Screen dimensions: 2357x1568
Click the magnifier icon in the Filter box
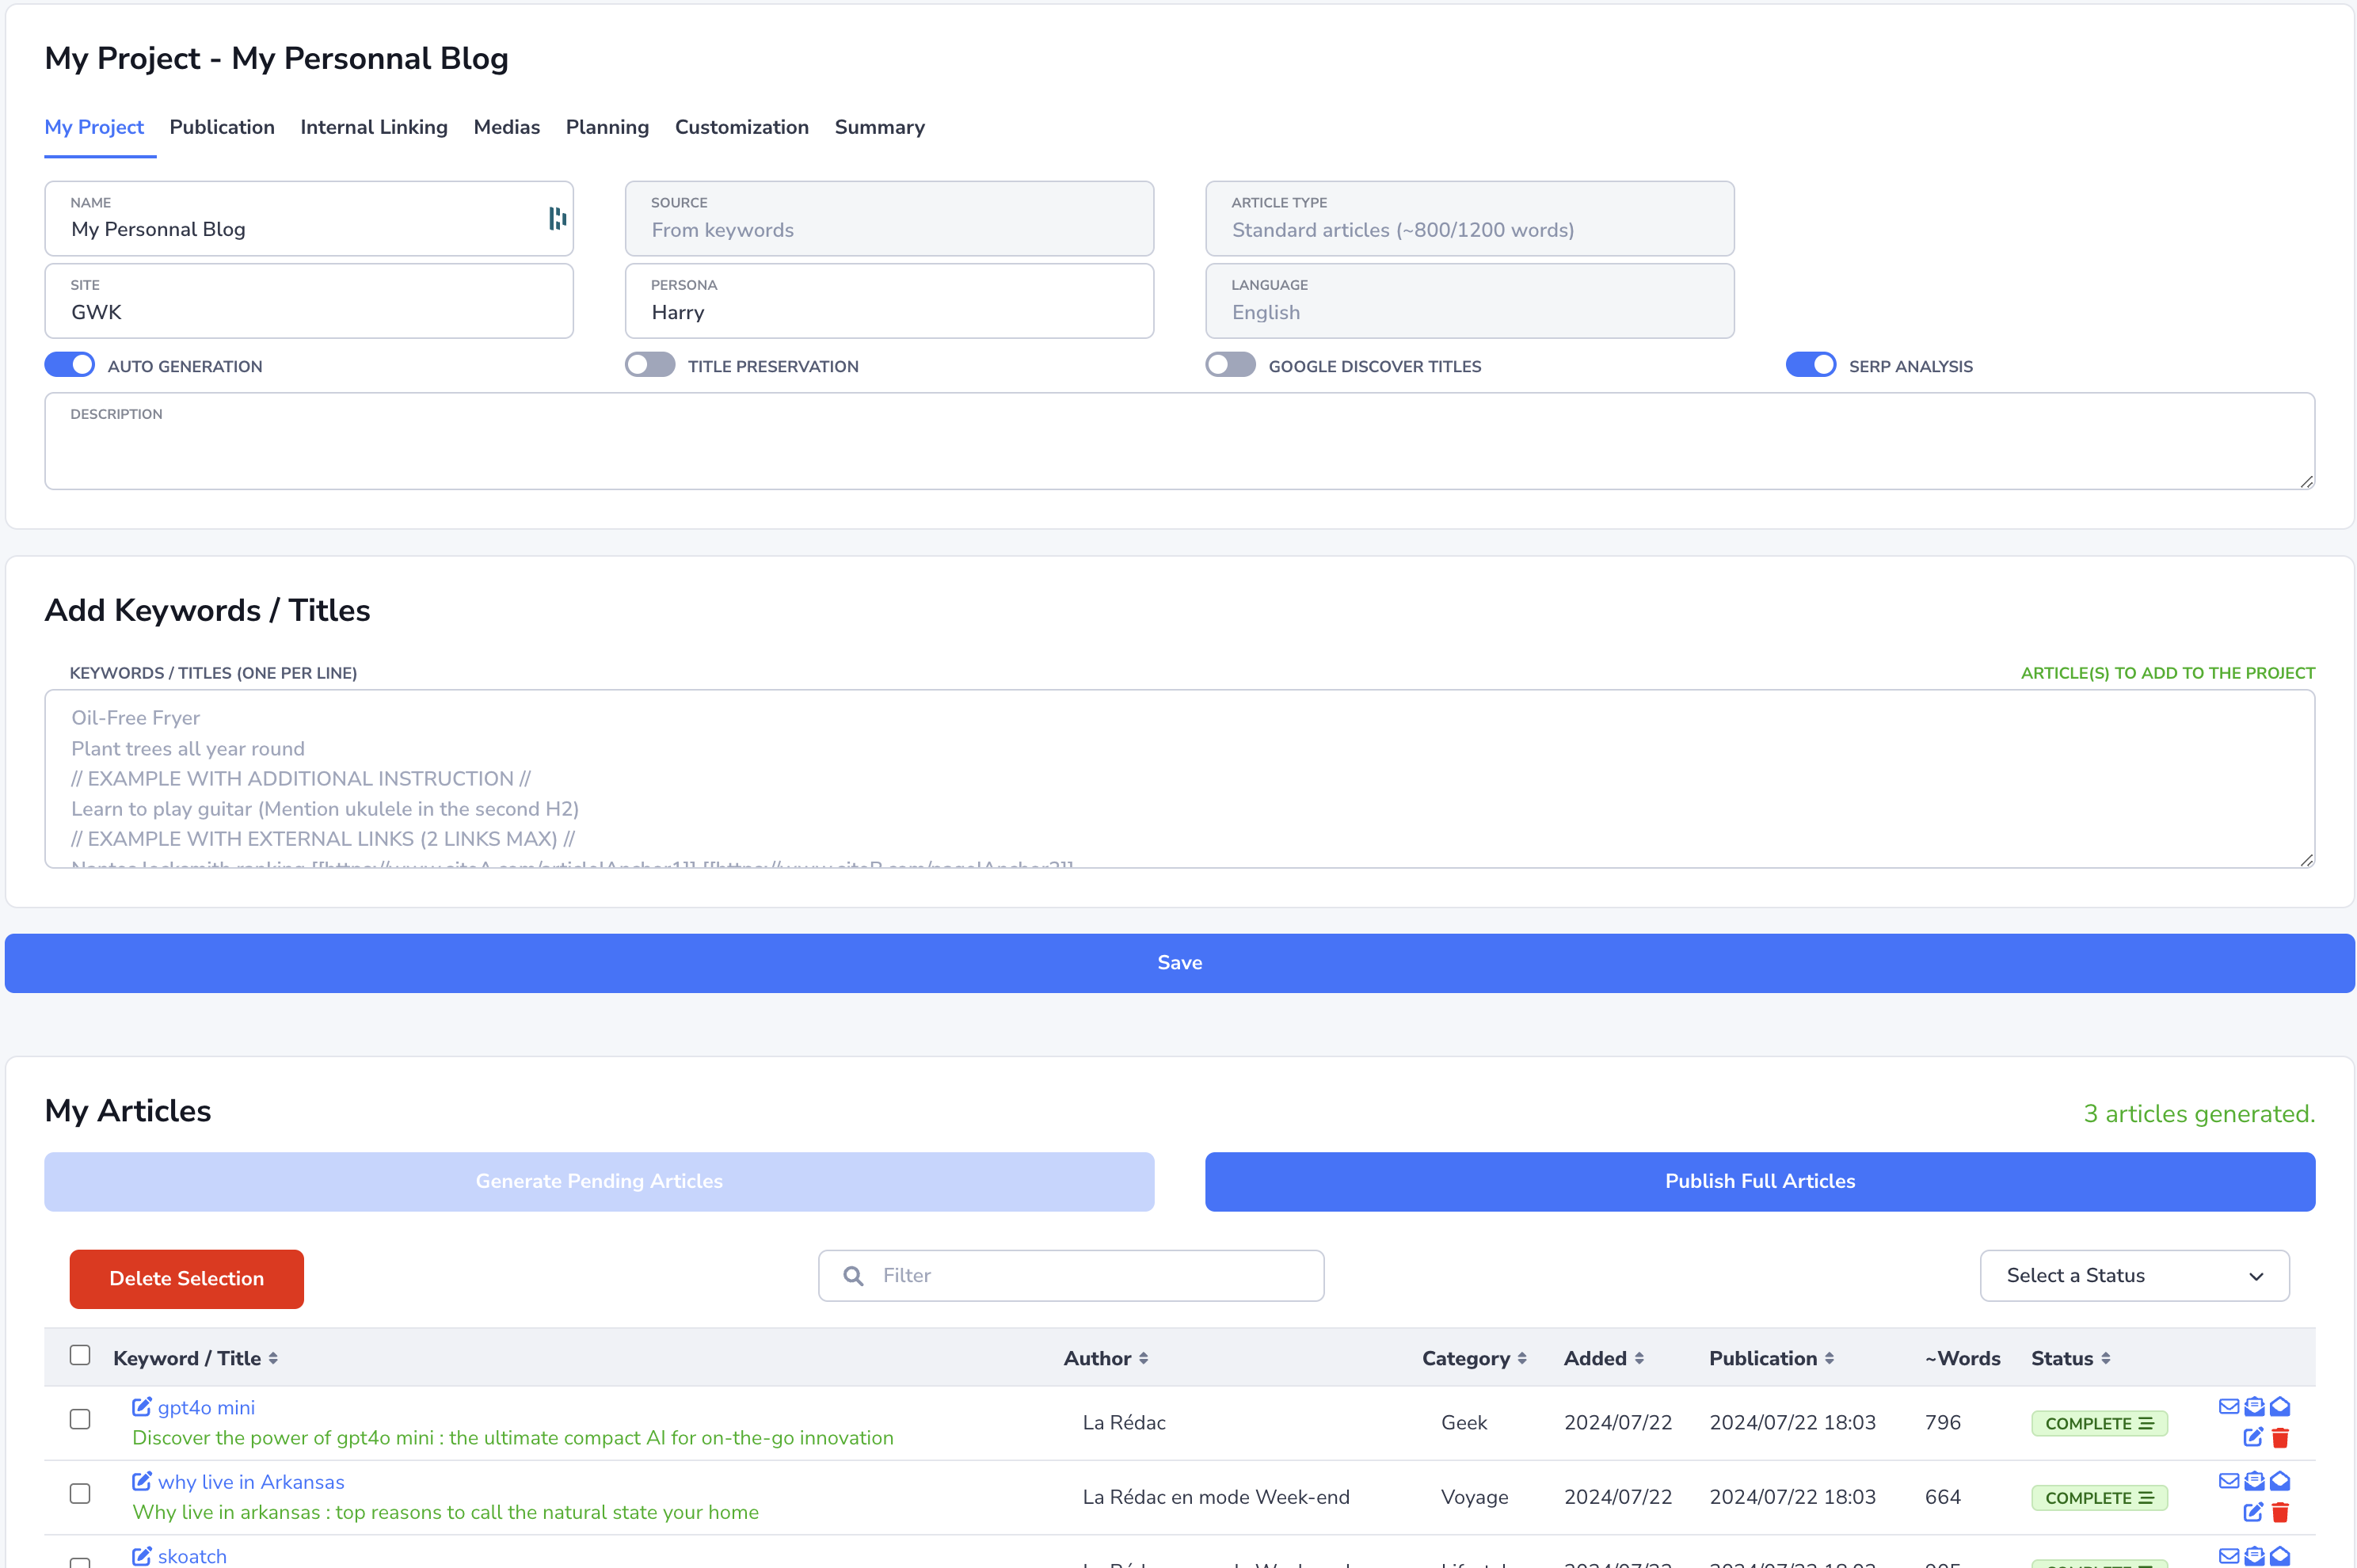click(x=853, y=1276)
